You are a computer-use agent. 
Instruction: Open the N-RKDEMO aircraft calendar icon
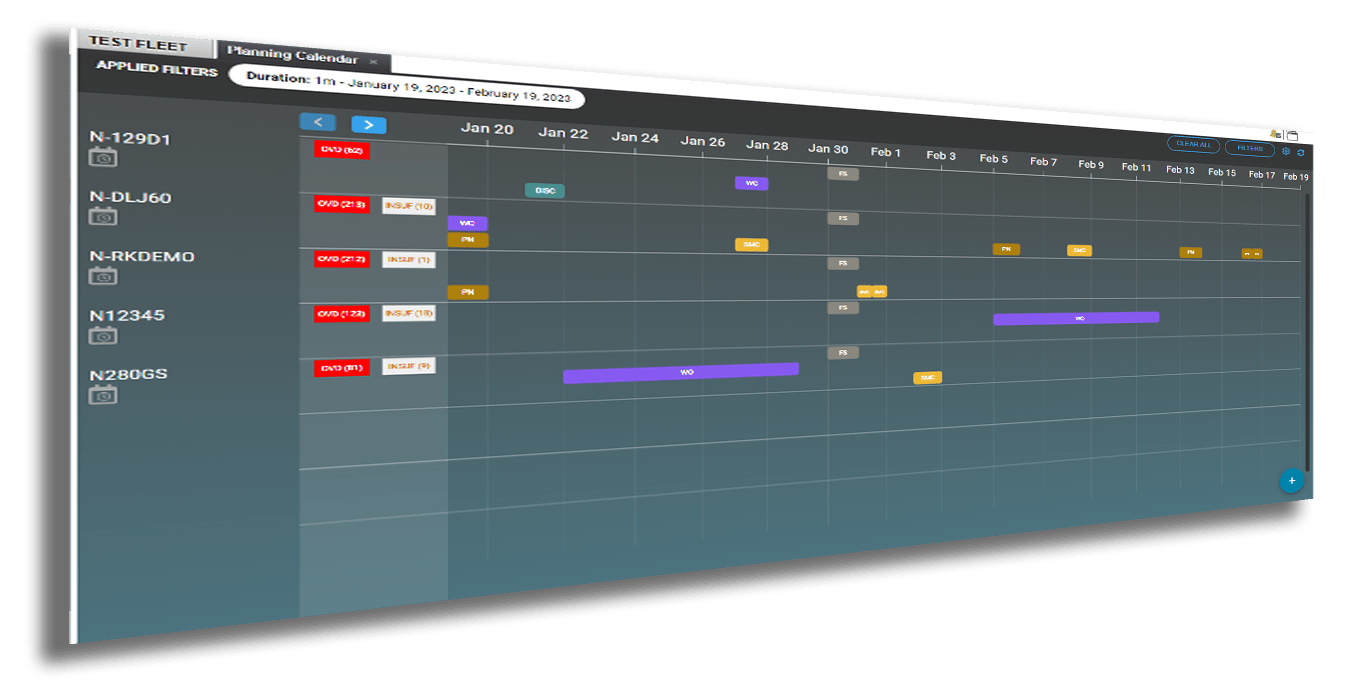(103, 276)
